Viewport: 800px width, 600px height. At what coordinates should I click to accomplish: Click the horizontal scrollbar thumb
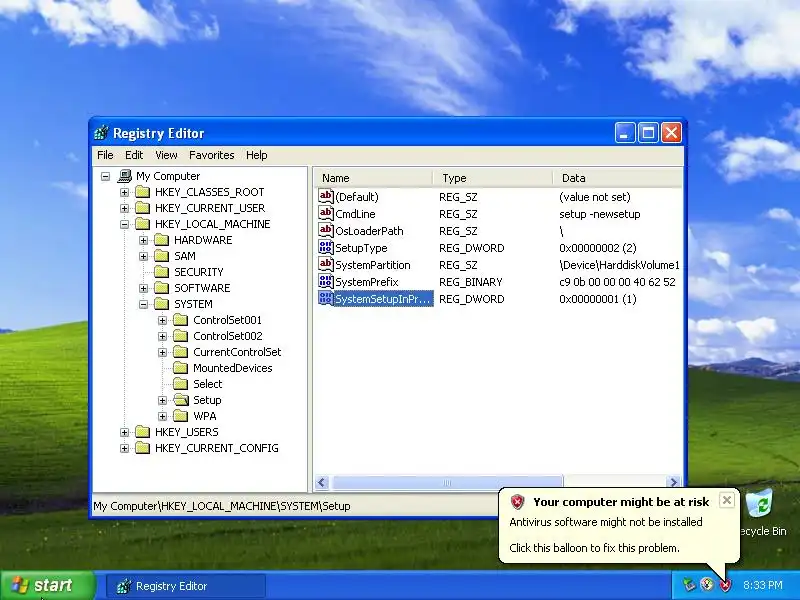[447, 482]
